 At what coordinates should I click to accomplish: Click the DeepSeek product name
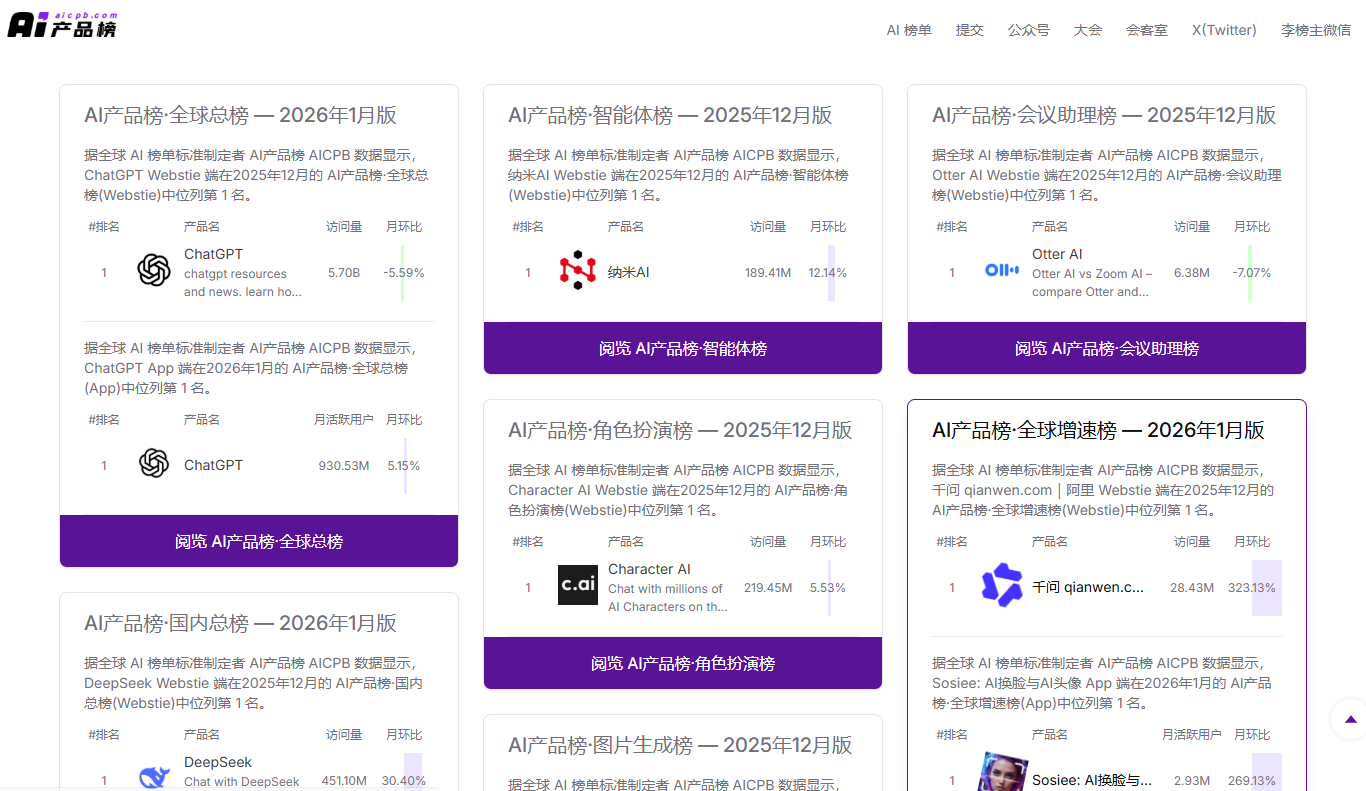point(218,762)
